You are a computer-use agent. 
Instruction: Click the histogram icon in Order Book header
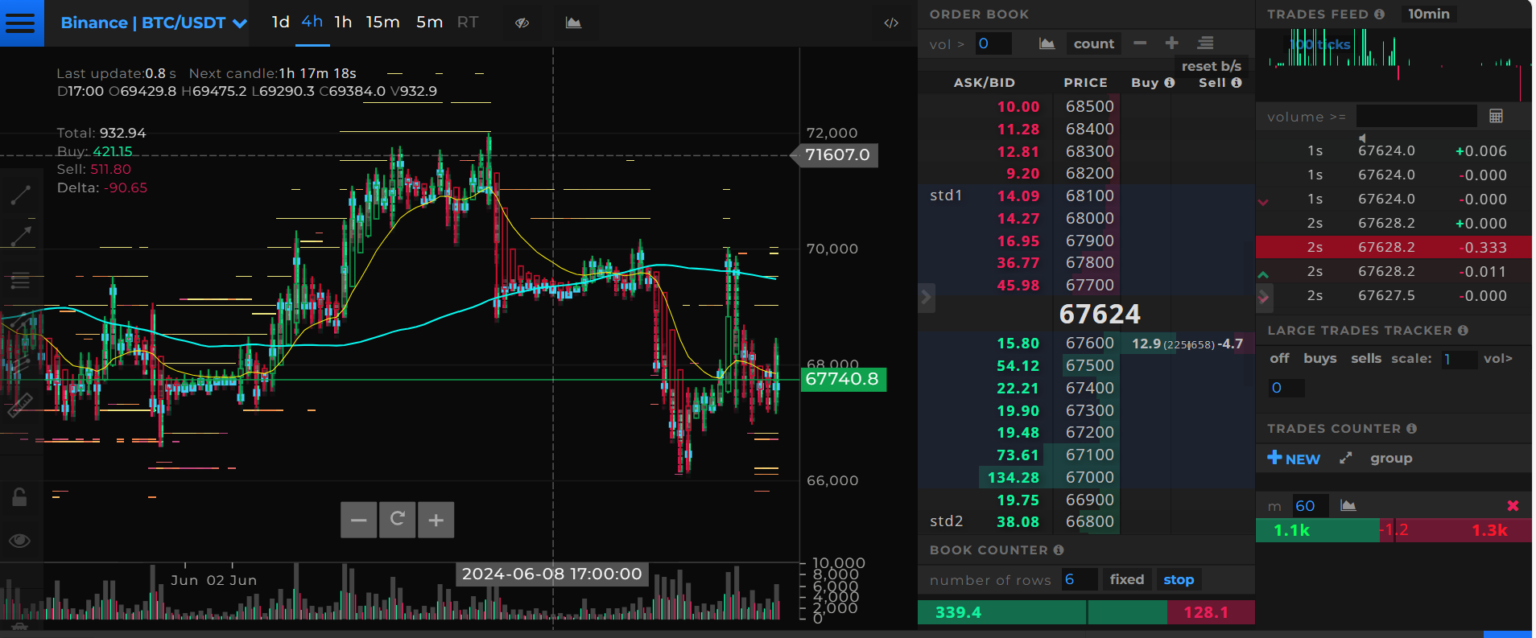(x=1046, y=43)
